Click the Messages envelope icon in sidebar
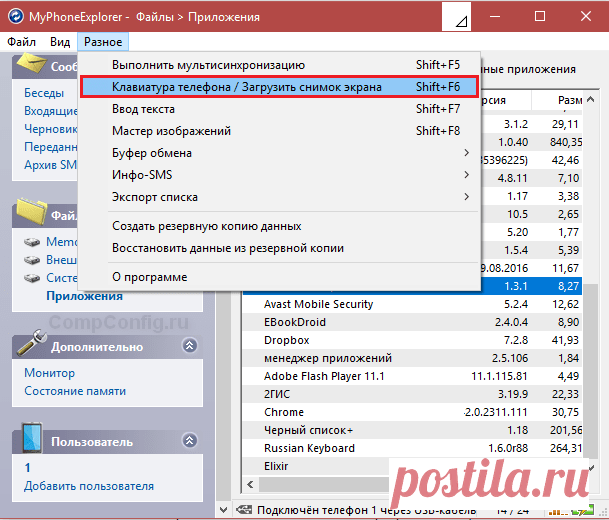The image size is (609, 520). pyautogui.click(x=33, y=63)
